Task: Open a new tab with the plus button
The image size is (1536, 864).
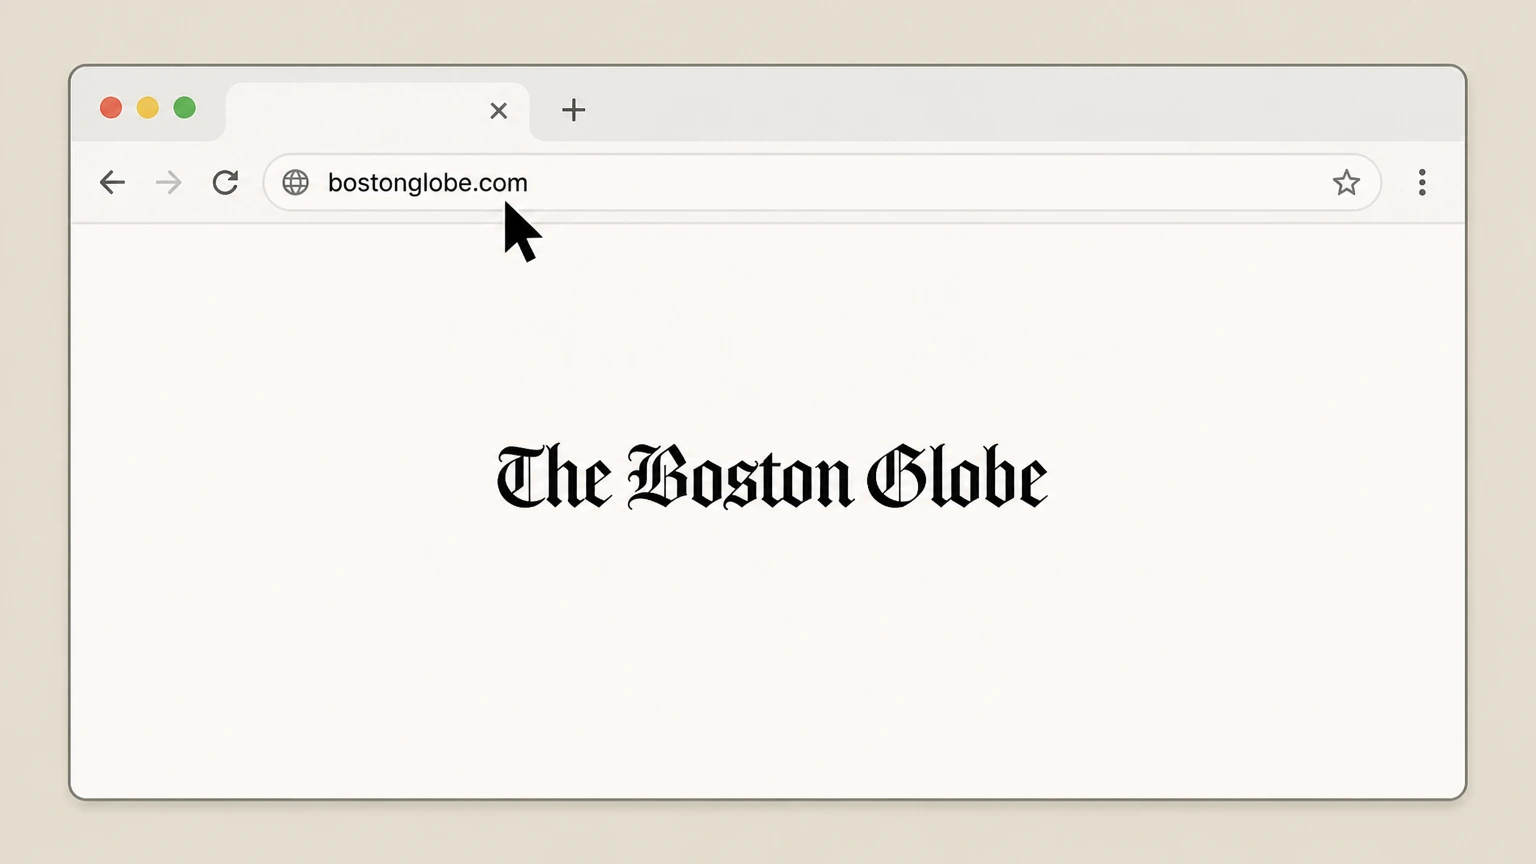Action: (x=573, y=110)
